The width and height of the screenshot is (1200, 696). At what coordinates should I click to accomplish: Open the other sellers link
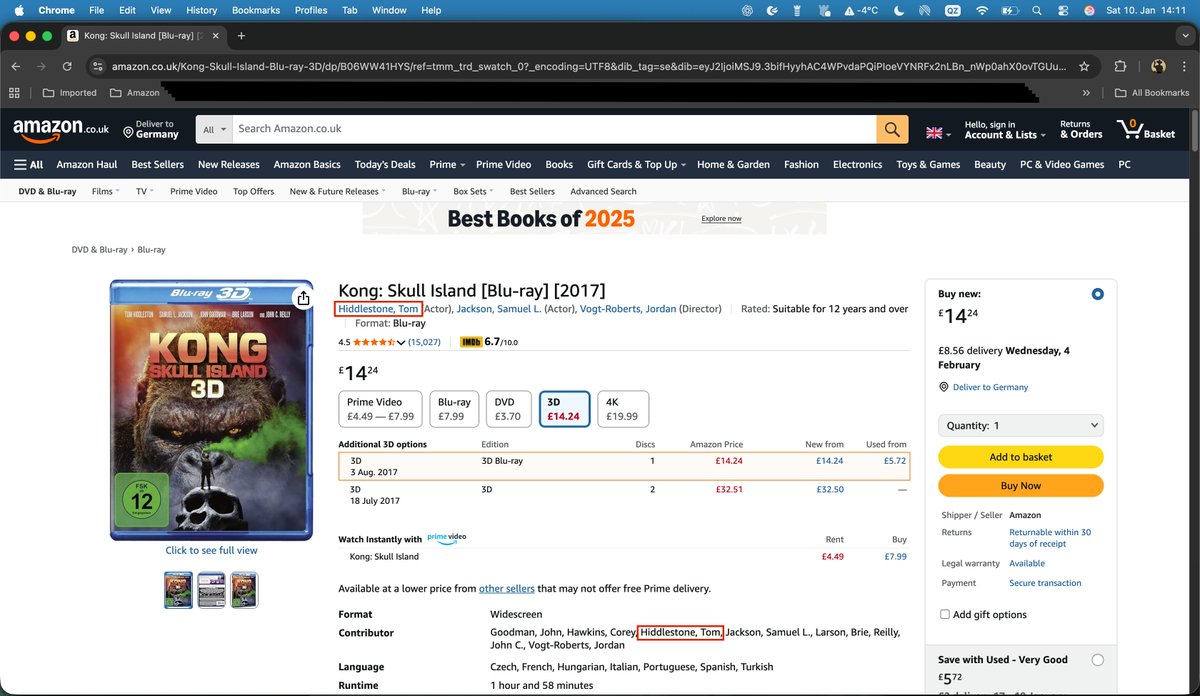tap(506, 589)
